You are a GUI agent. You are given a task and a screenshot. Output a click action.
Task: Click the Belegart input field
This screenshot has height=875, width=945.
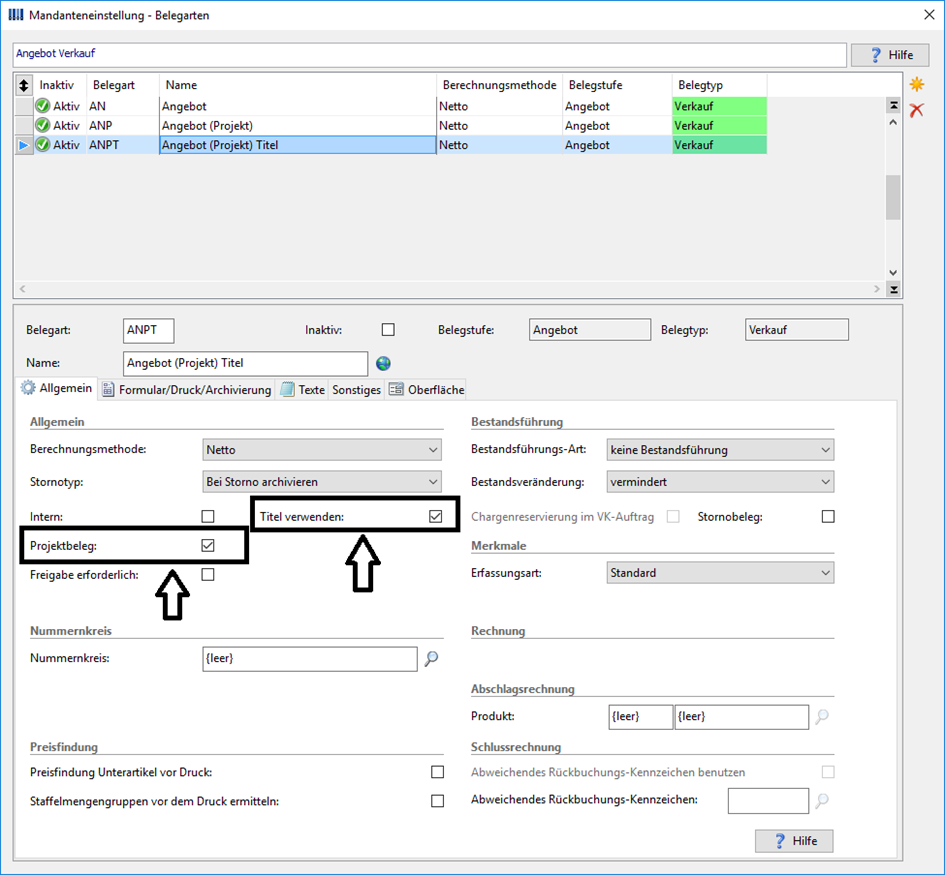(x=148, y=330)
